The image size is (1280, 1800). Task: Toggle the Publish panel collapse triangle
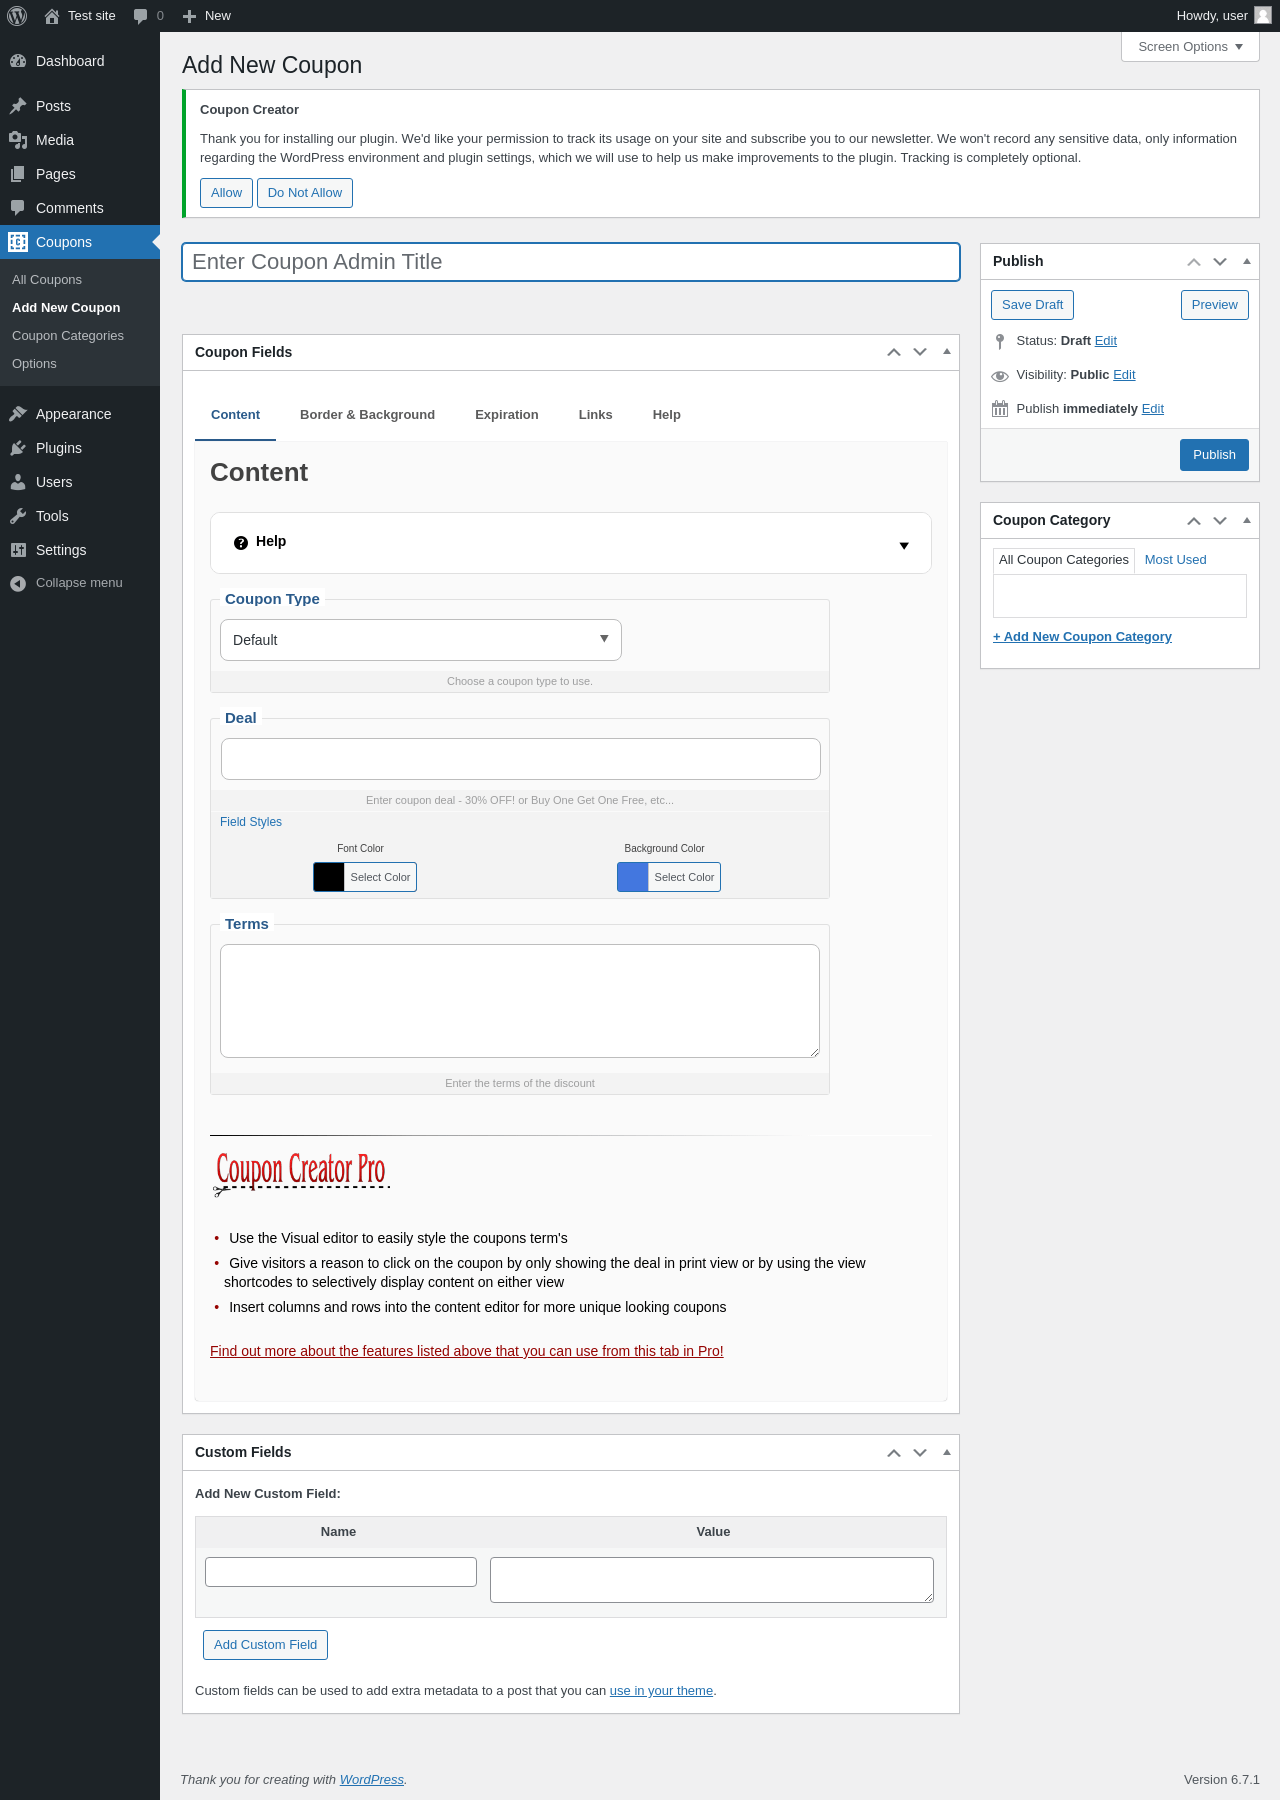(1247, 261)
